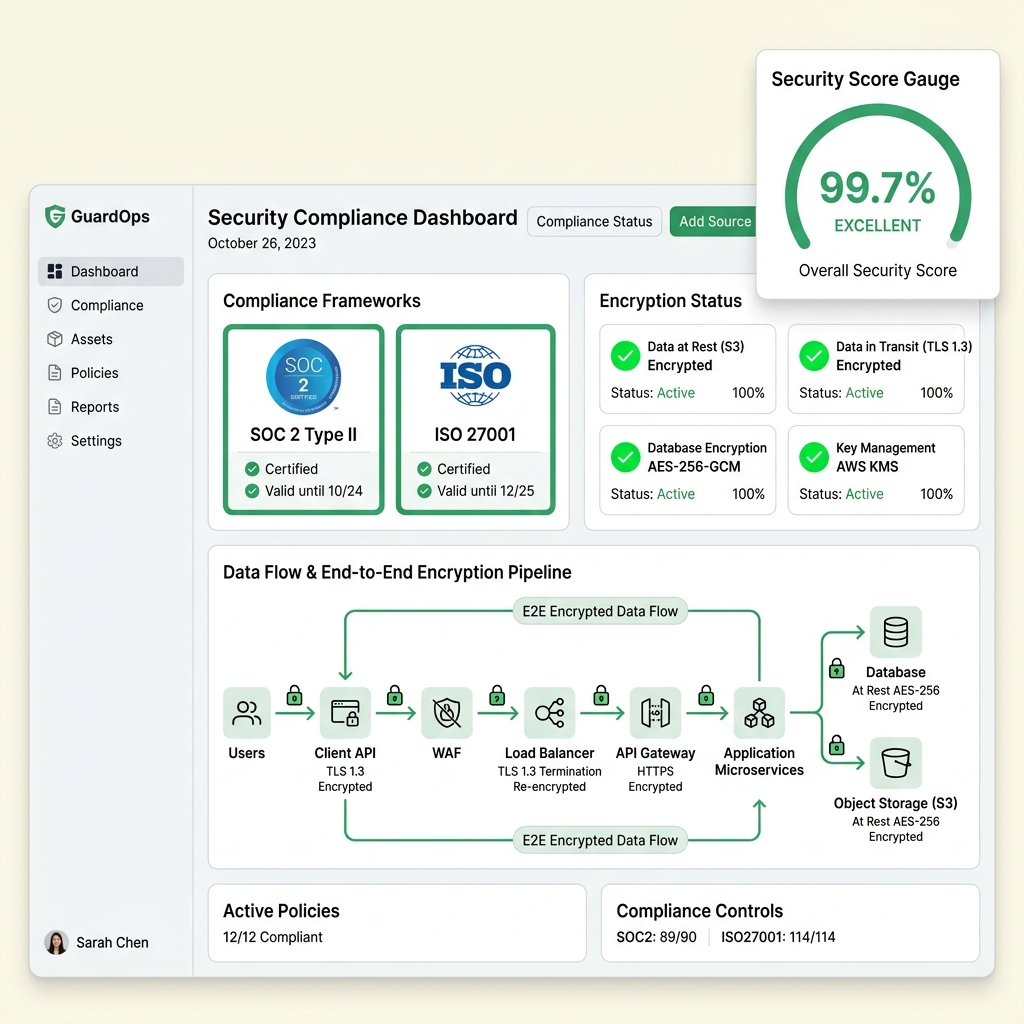Open Reports in the sidebar
The image size is (1024, 1024).
tap(110, 407)
